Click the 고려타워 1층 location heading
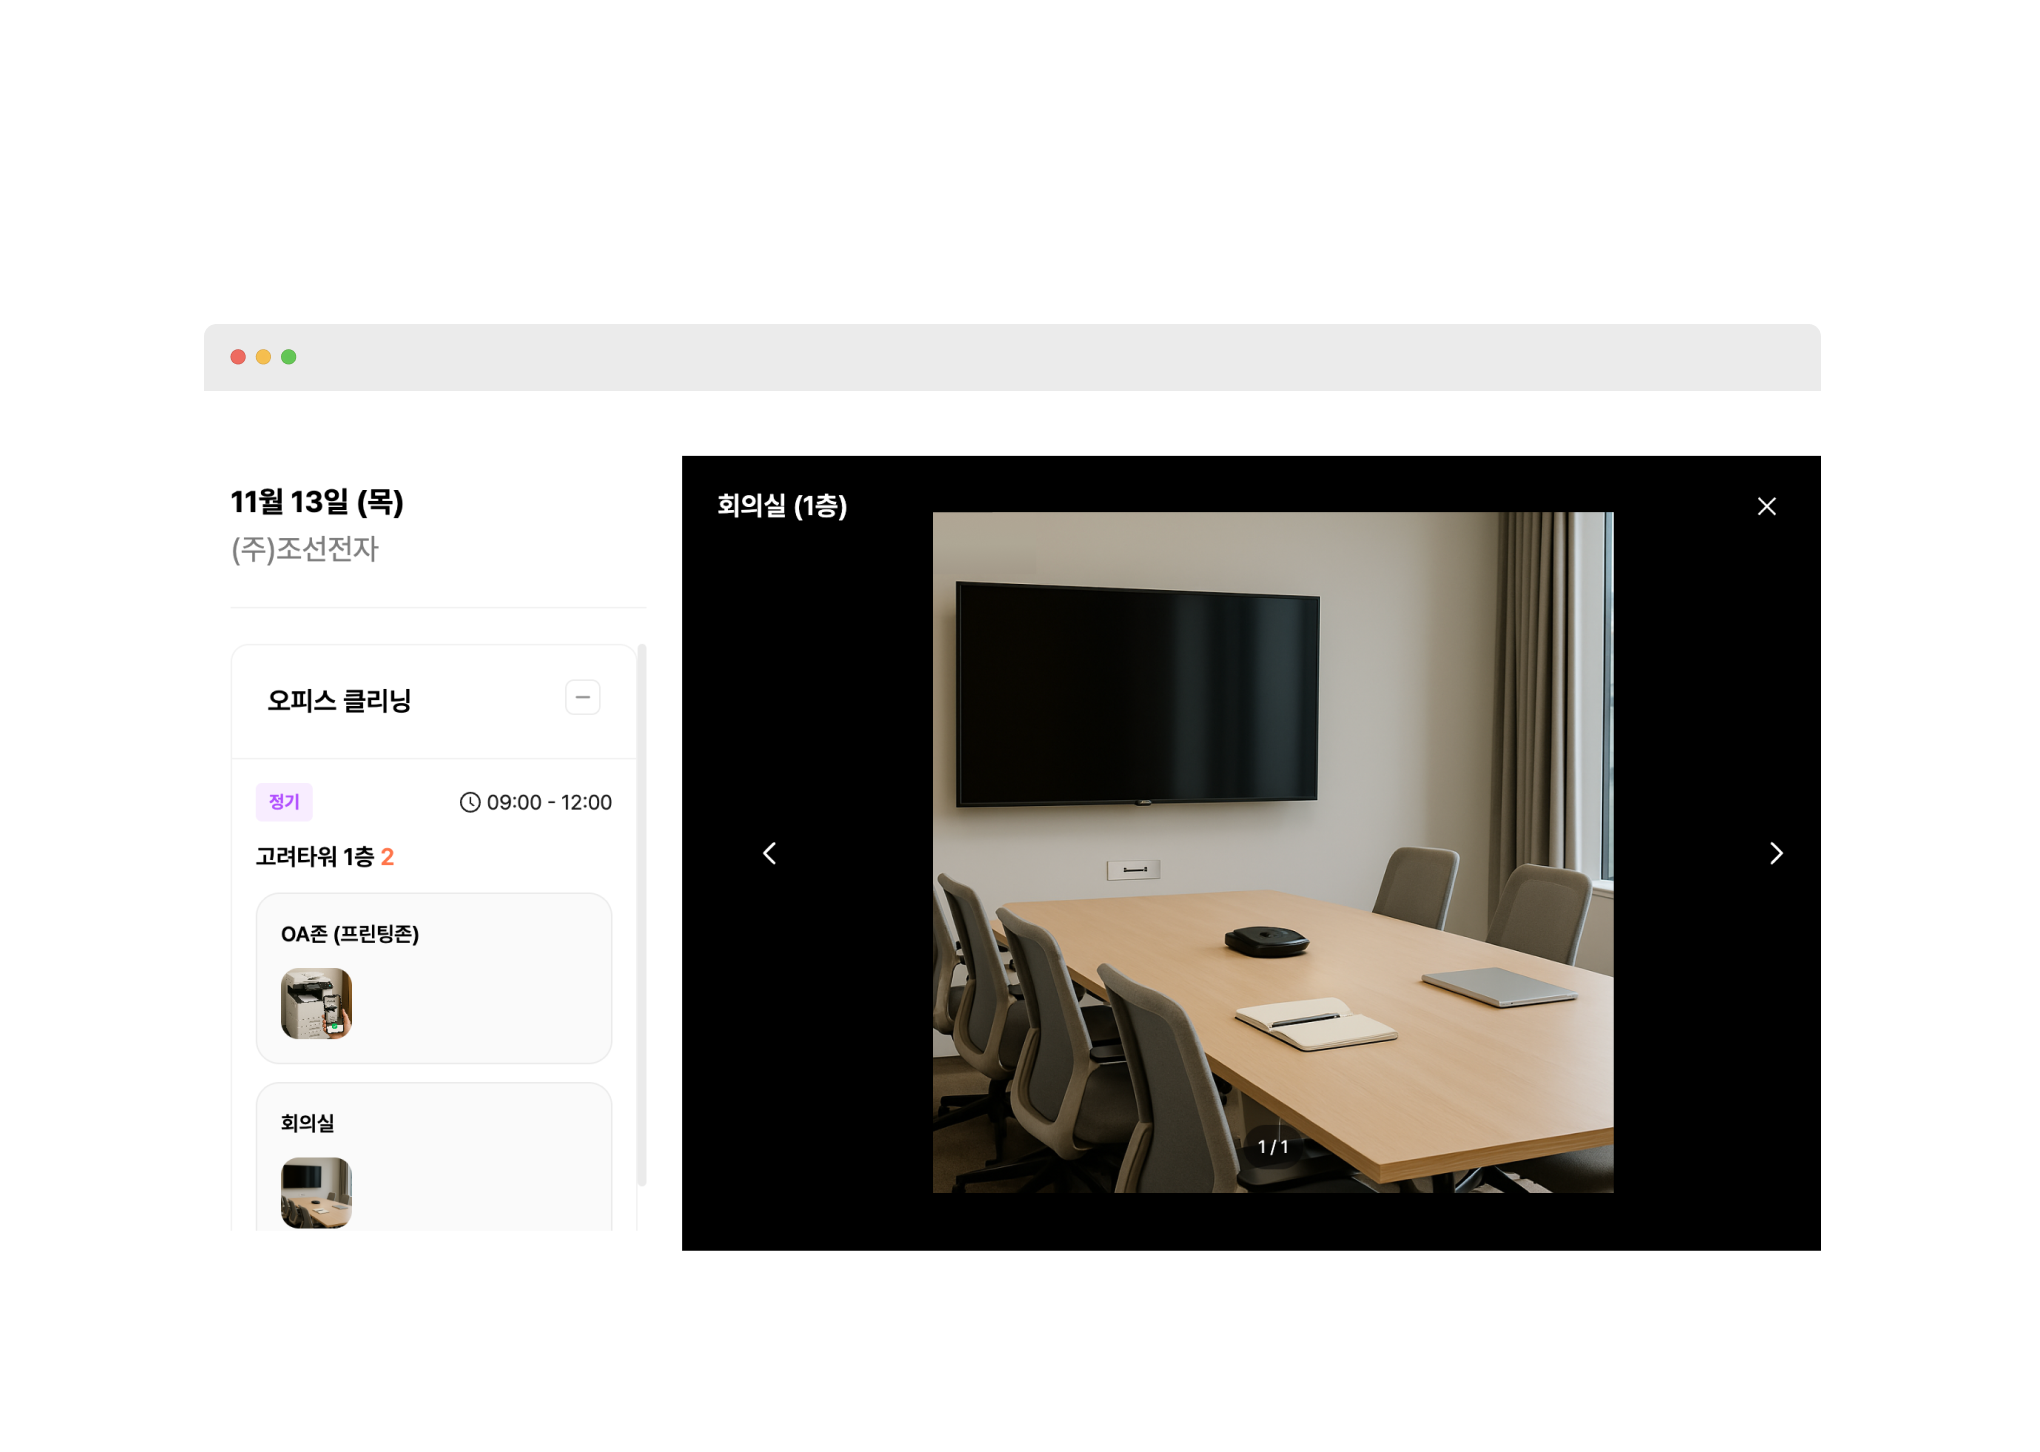This screenshot has width=2040, height=1452. click(x=314, y=857)
